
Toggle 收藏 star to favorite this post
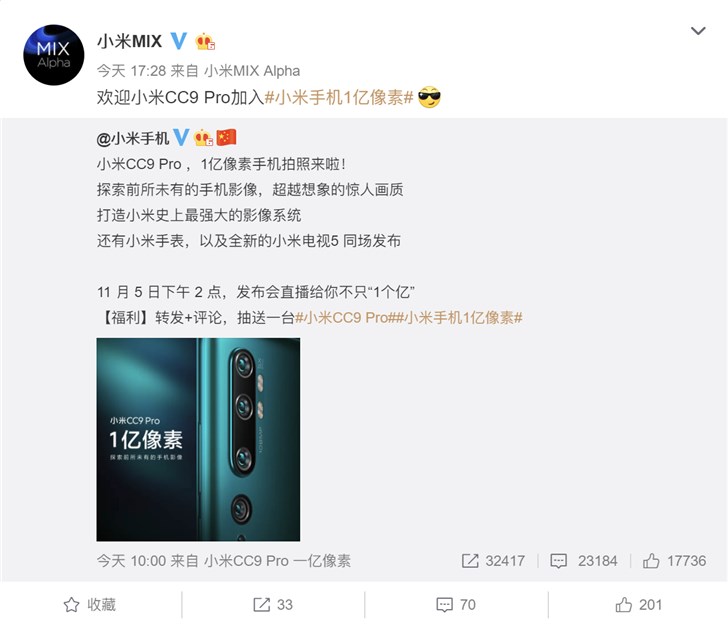pyautogui.click(x=90, y=605)
